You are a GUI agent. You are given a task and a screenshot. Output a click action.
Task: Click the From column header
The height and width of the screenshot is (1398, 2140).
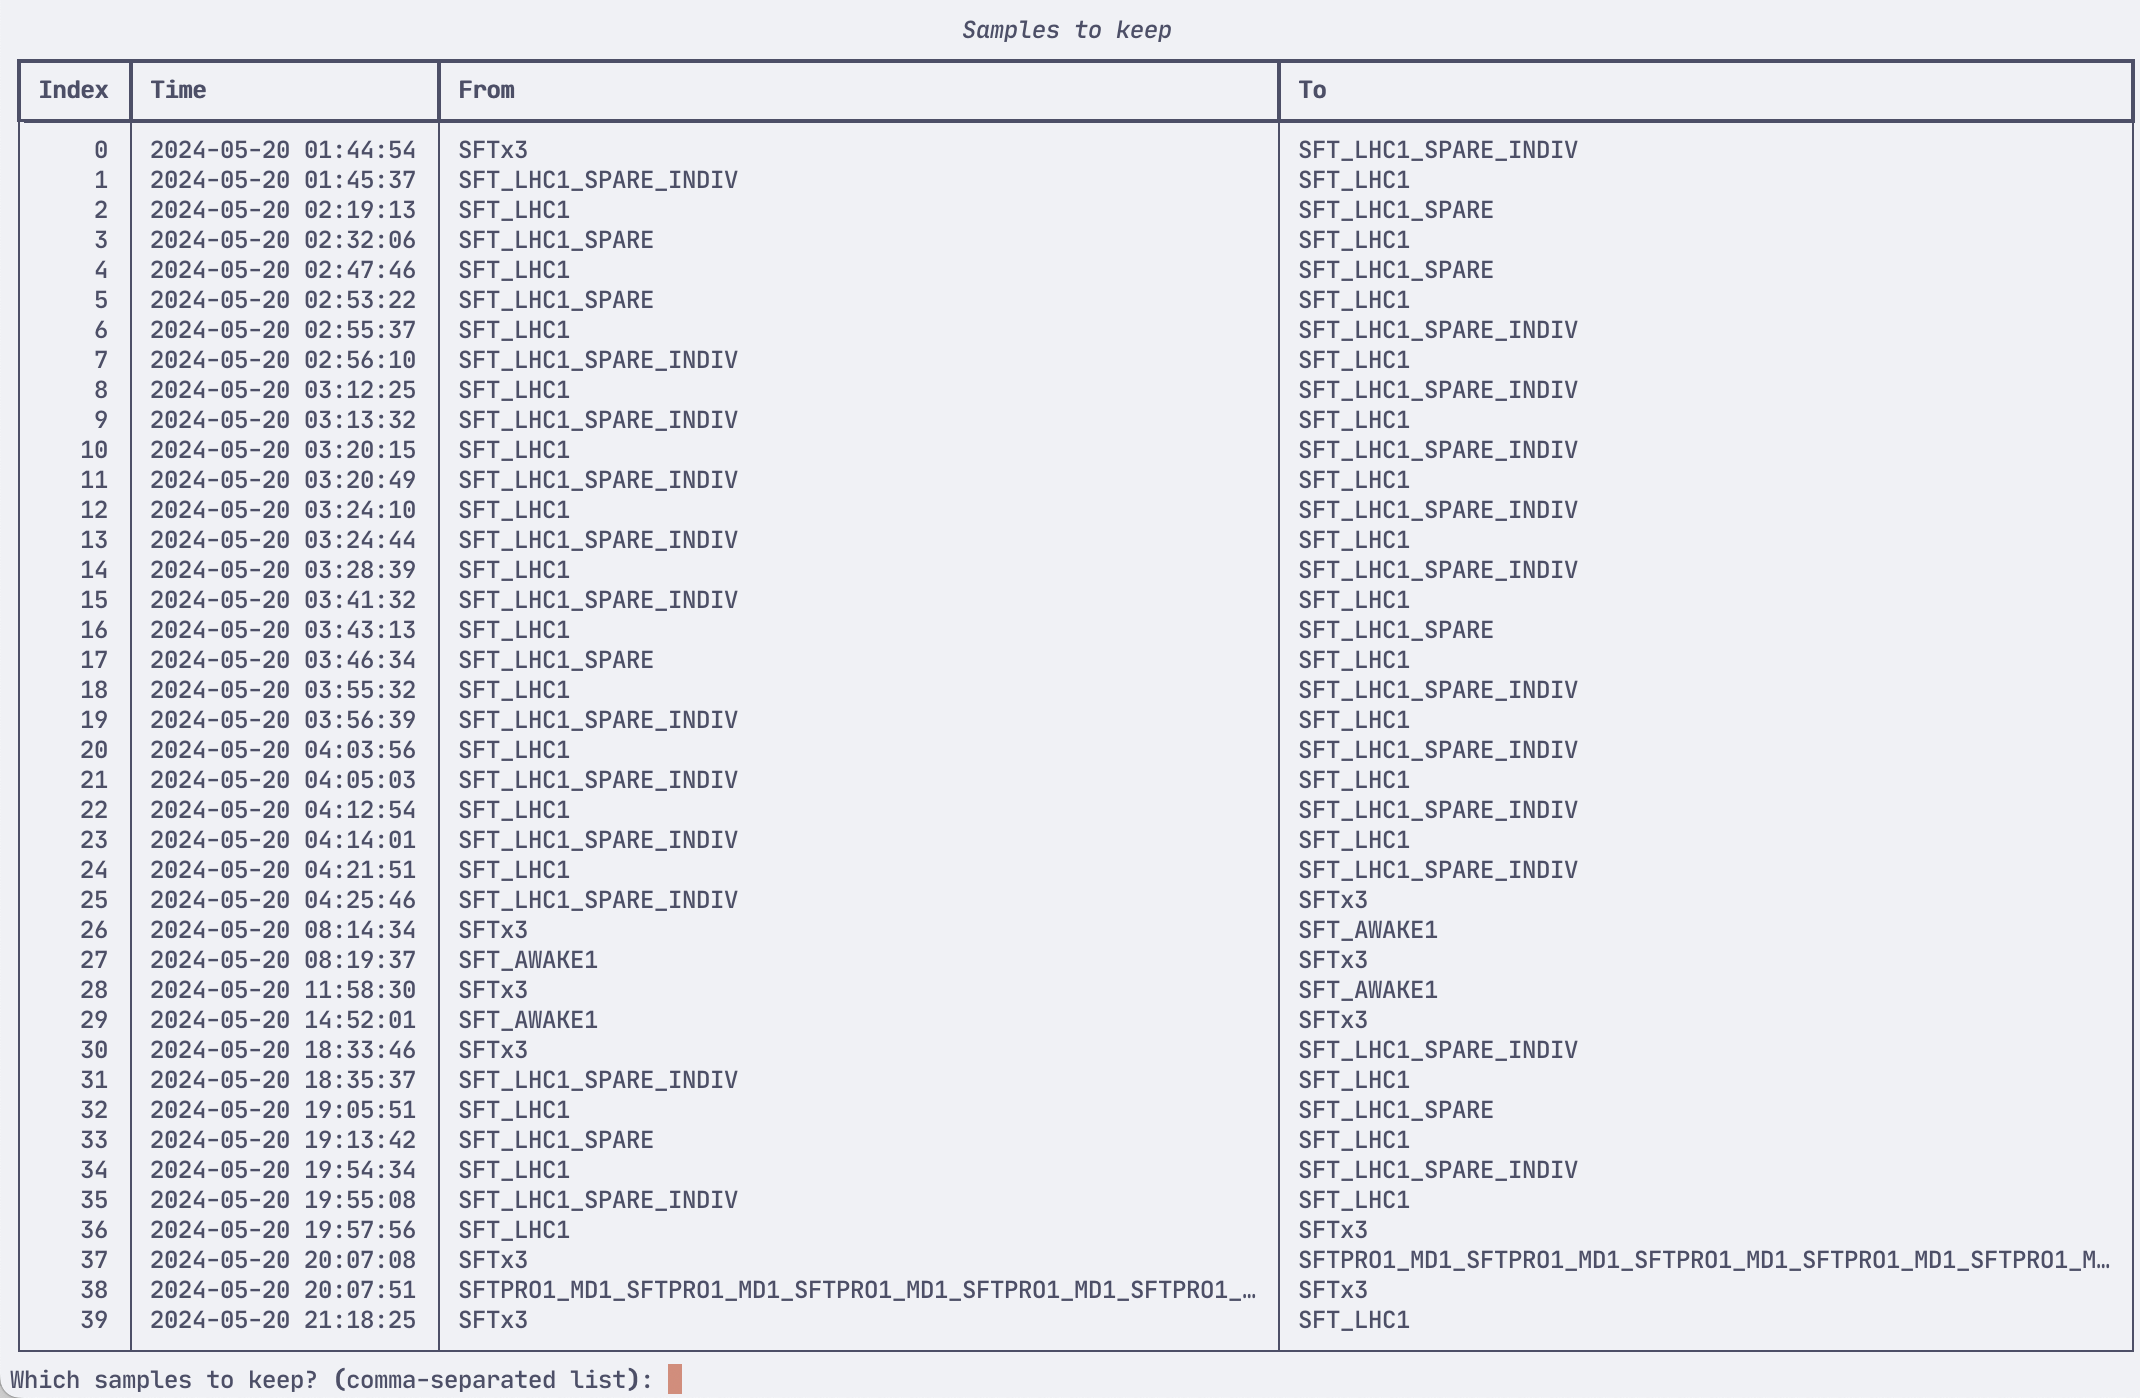coord(486,90)
